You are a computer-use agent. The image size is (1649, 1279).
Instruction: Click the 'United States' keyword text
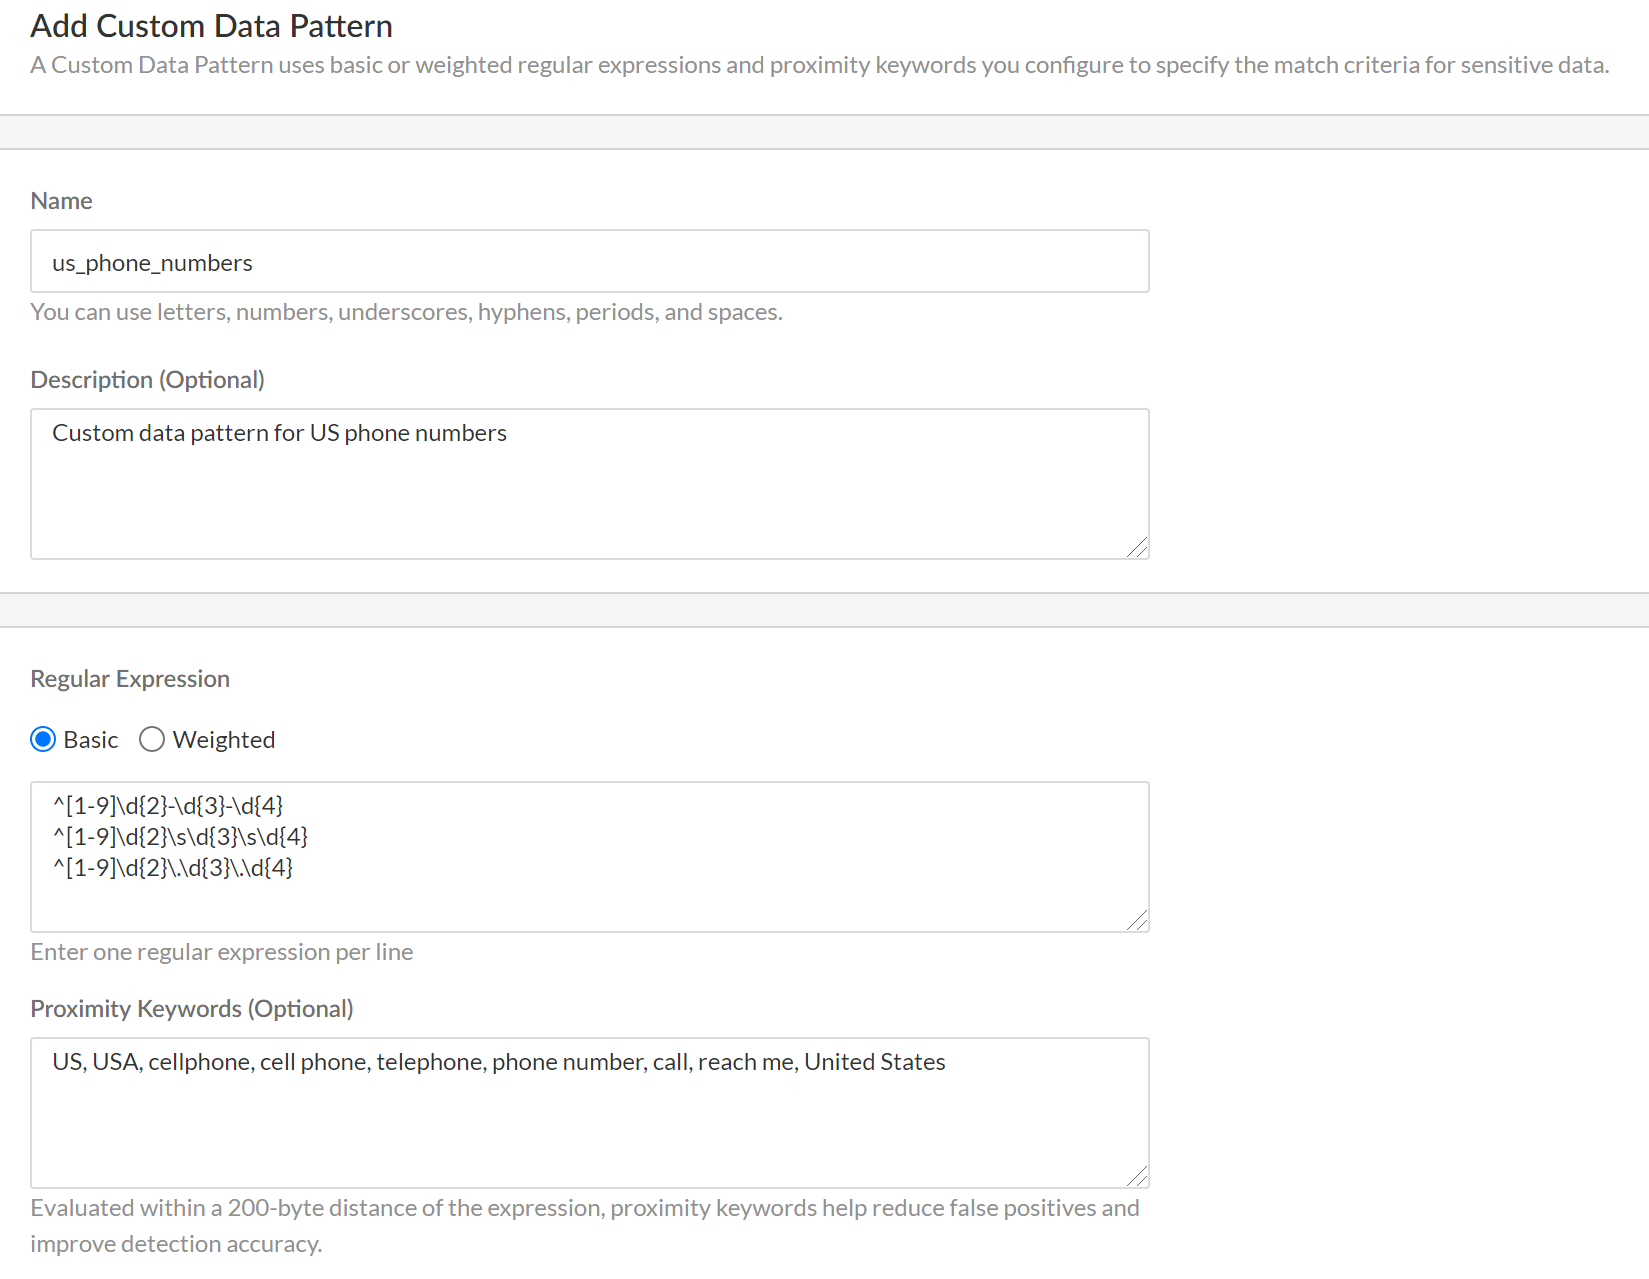point(875,1062)
